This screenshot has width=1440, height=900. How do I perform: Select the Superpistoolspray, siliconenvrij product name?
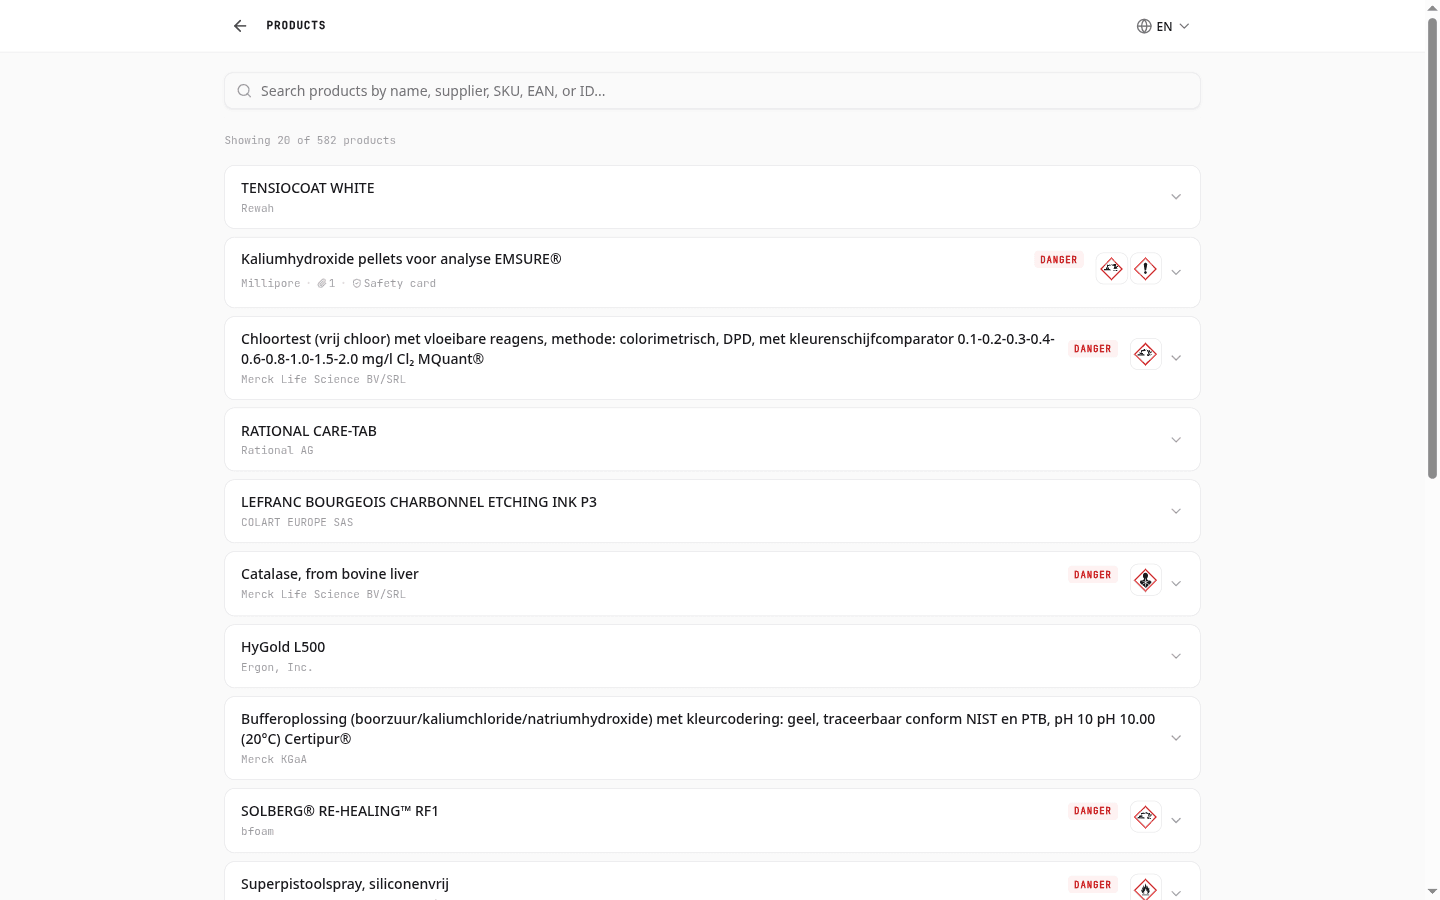click(x=345, y=884)
